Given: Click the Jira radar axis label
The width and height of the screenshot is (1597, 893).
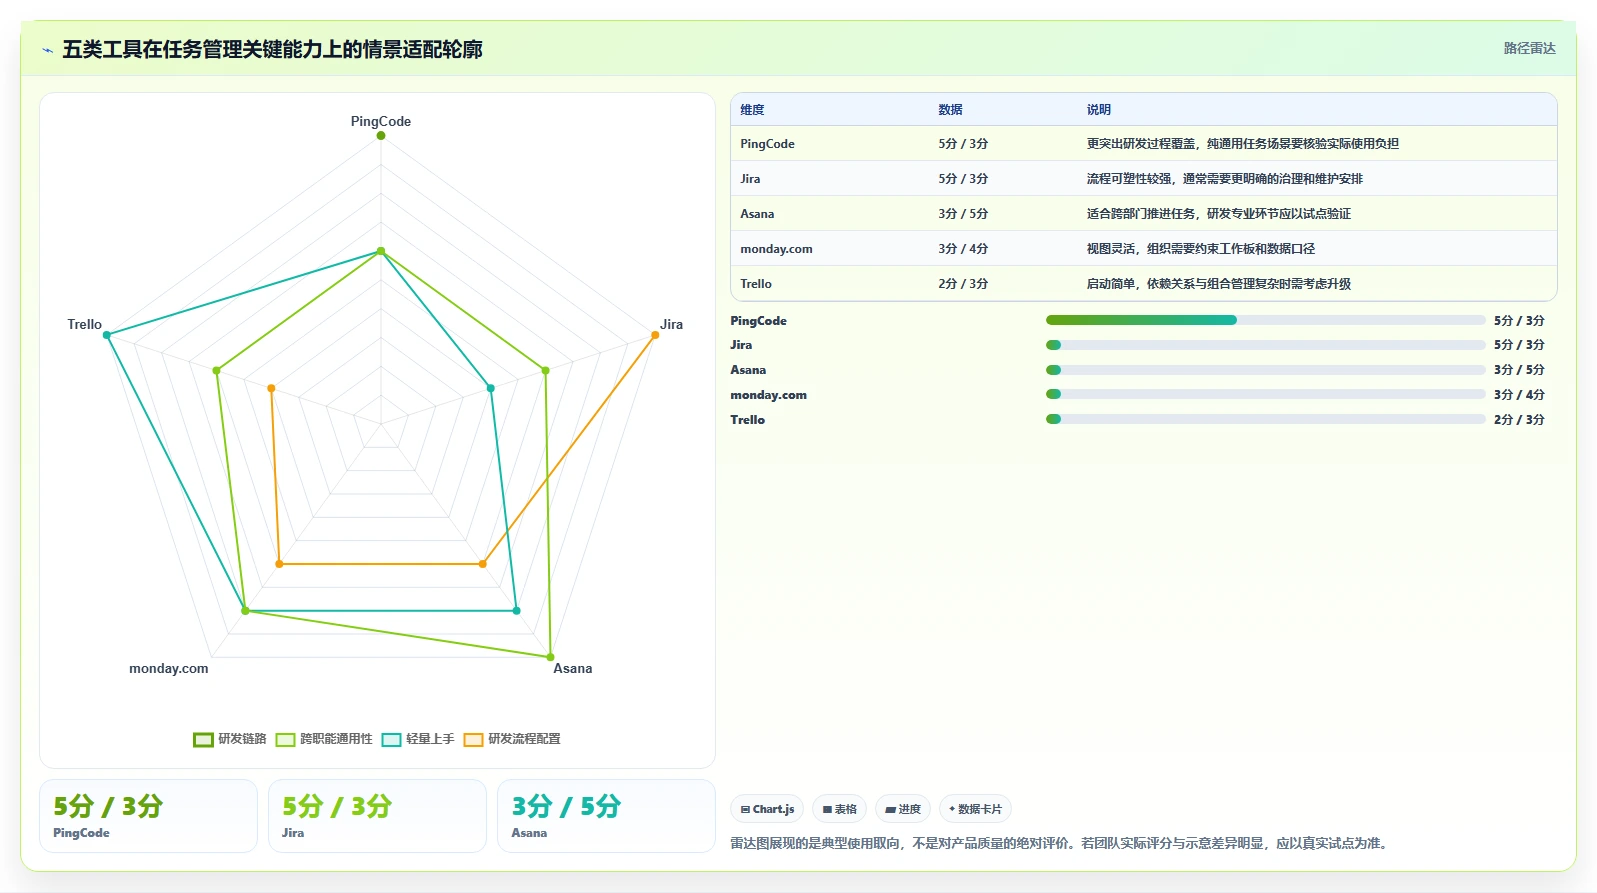Looking at the screenshot, I should tap(671, 324).
